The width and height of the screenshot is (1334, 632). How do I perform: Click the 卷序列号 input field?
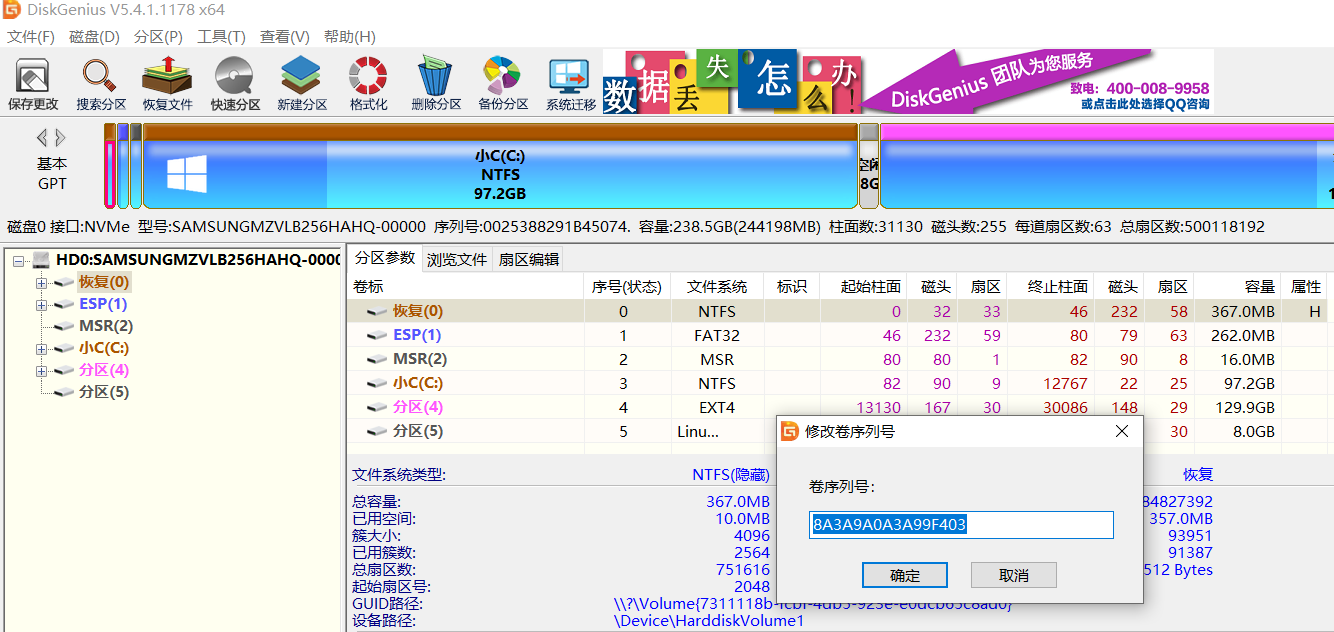pyautogui.click(x=960, y=525)
